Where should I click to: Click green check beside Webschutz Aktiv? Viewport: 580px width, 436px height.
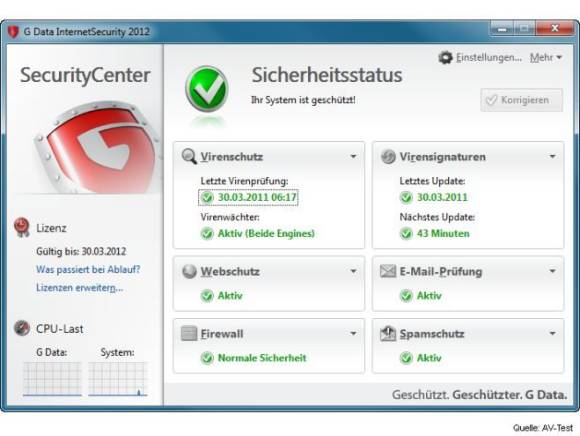207,295
